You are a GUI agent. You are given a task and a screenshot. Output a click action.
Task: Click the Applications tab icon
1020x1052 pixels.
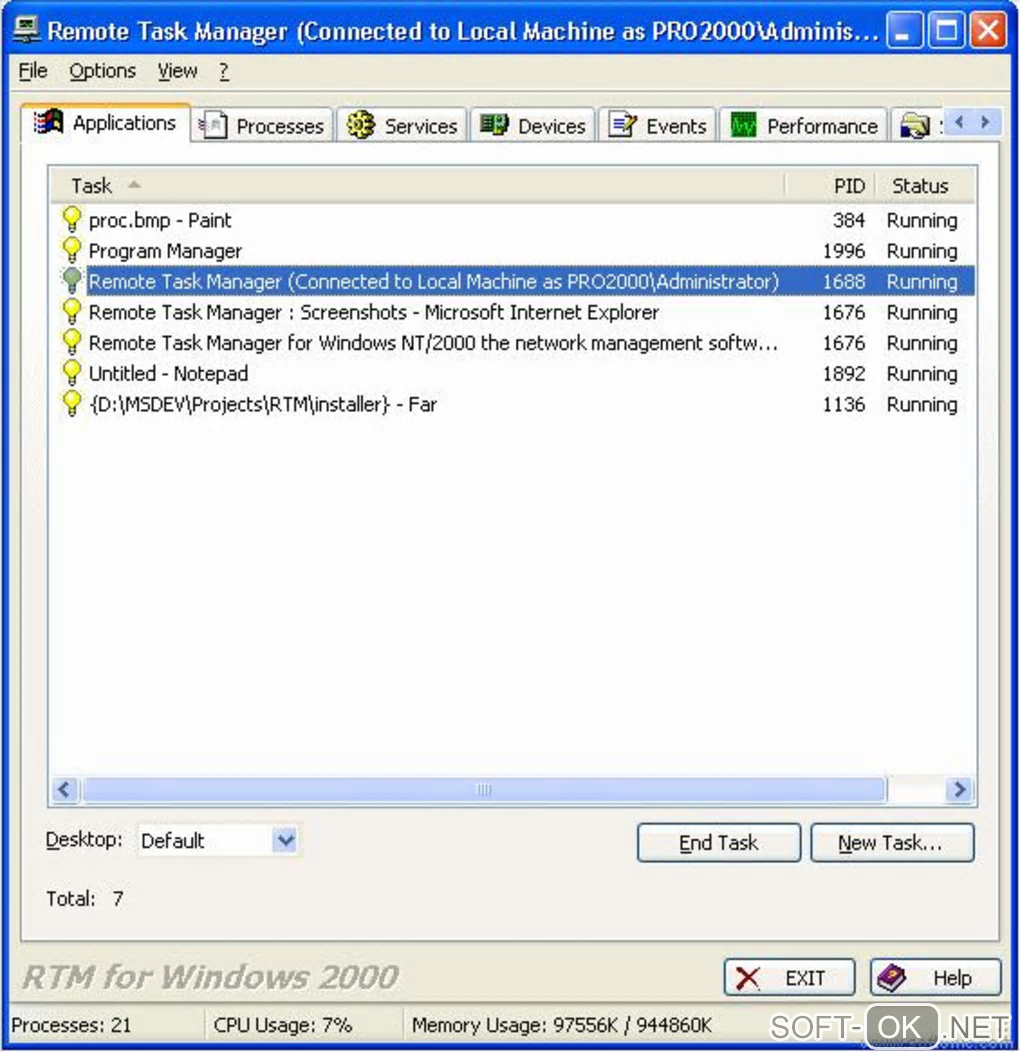pos(48,122)
